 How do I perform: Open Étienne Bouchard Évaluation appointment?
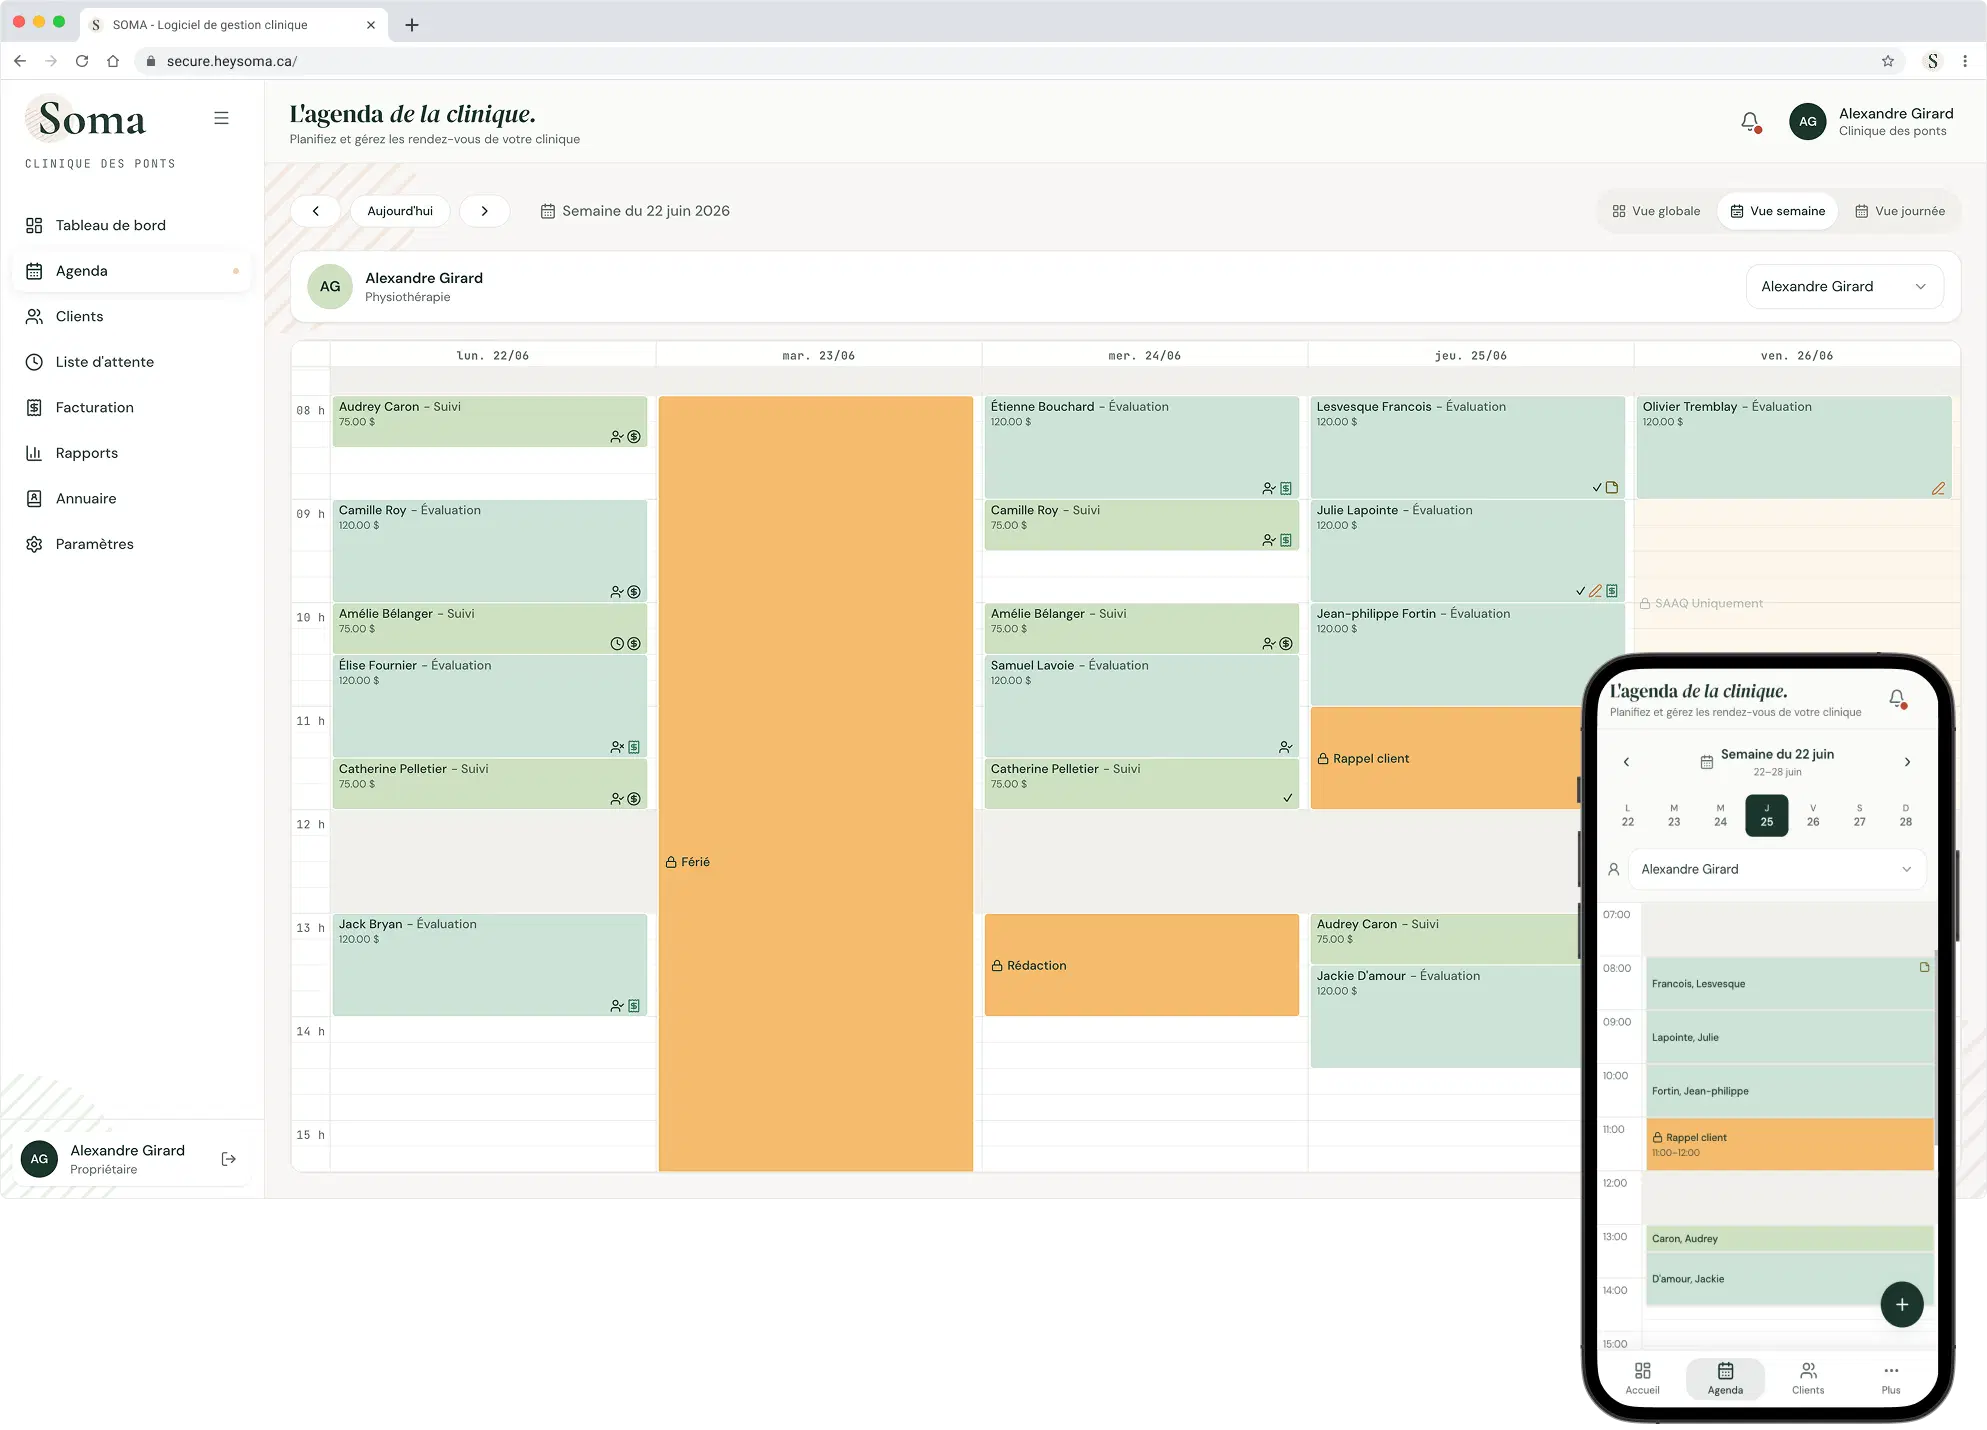point(1142,447)
